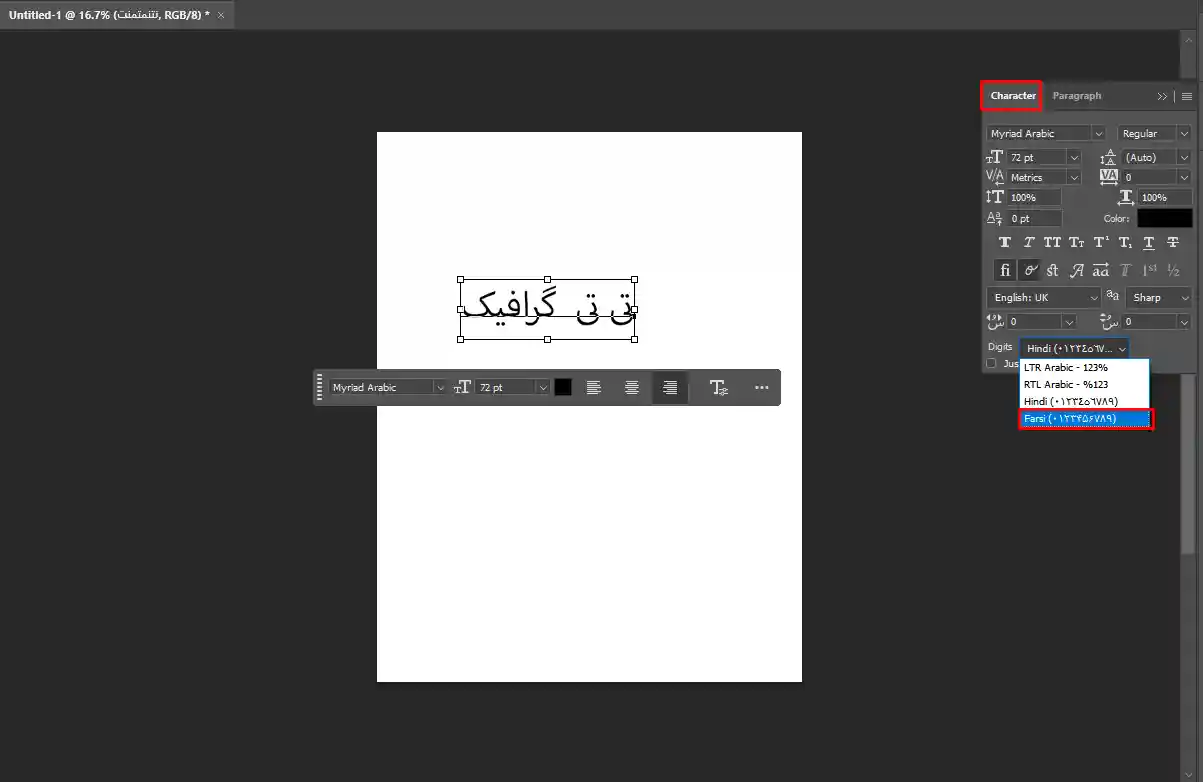This screenshot has height=782, width=1203.
Task: Center align text from floating bar
Action: (632, 388)
